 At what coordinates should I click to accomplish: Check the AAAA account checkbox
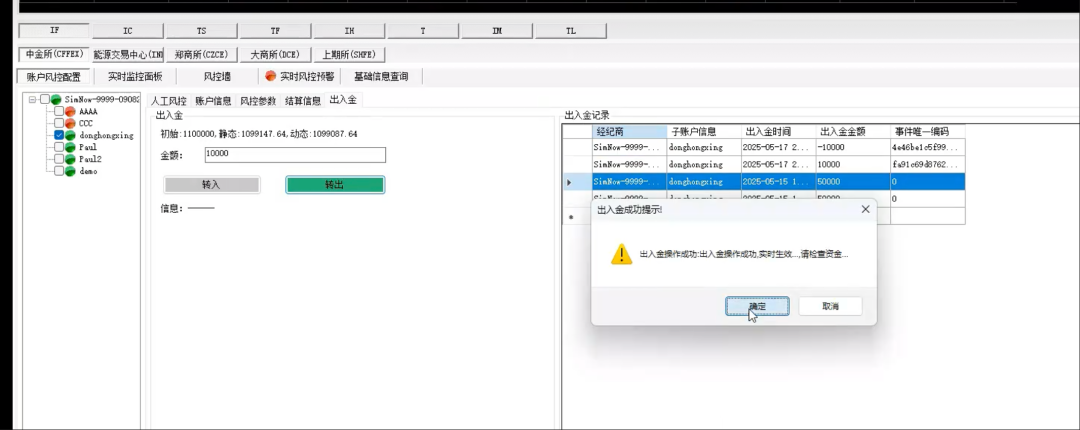(59, 111)
